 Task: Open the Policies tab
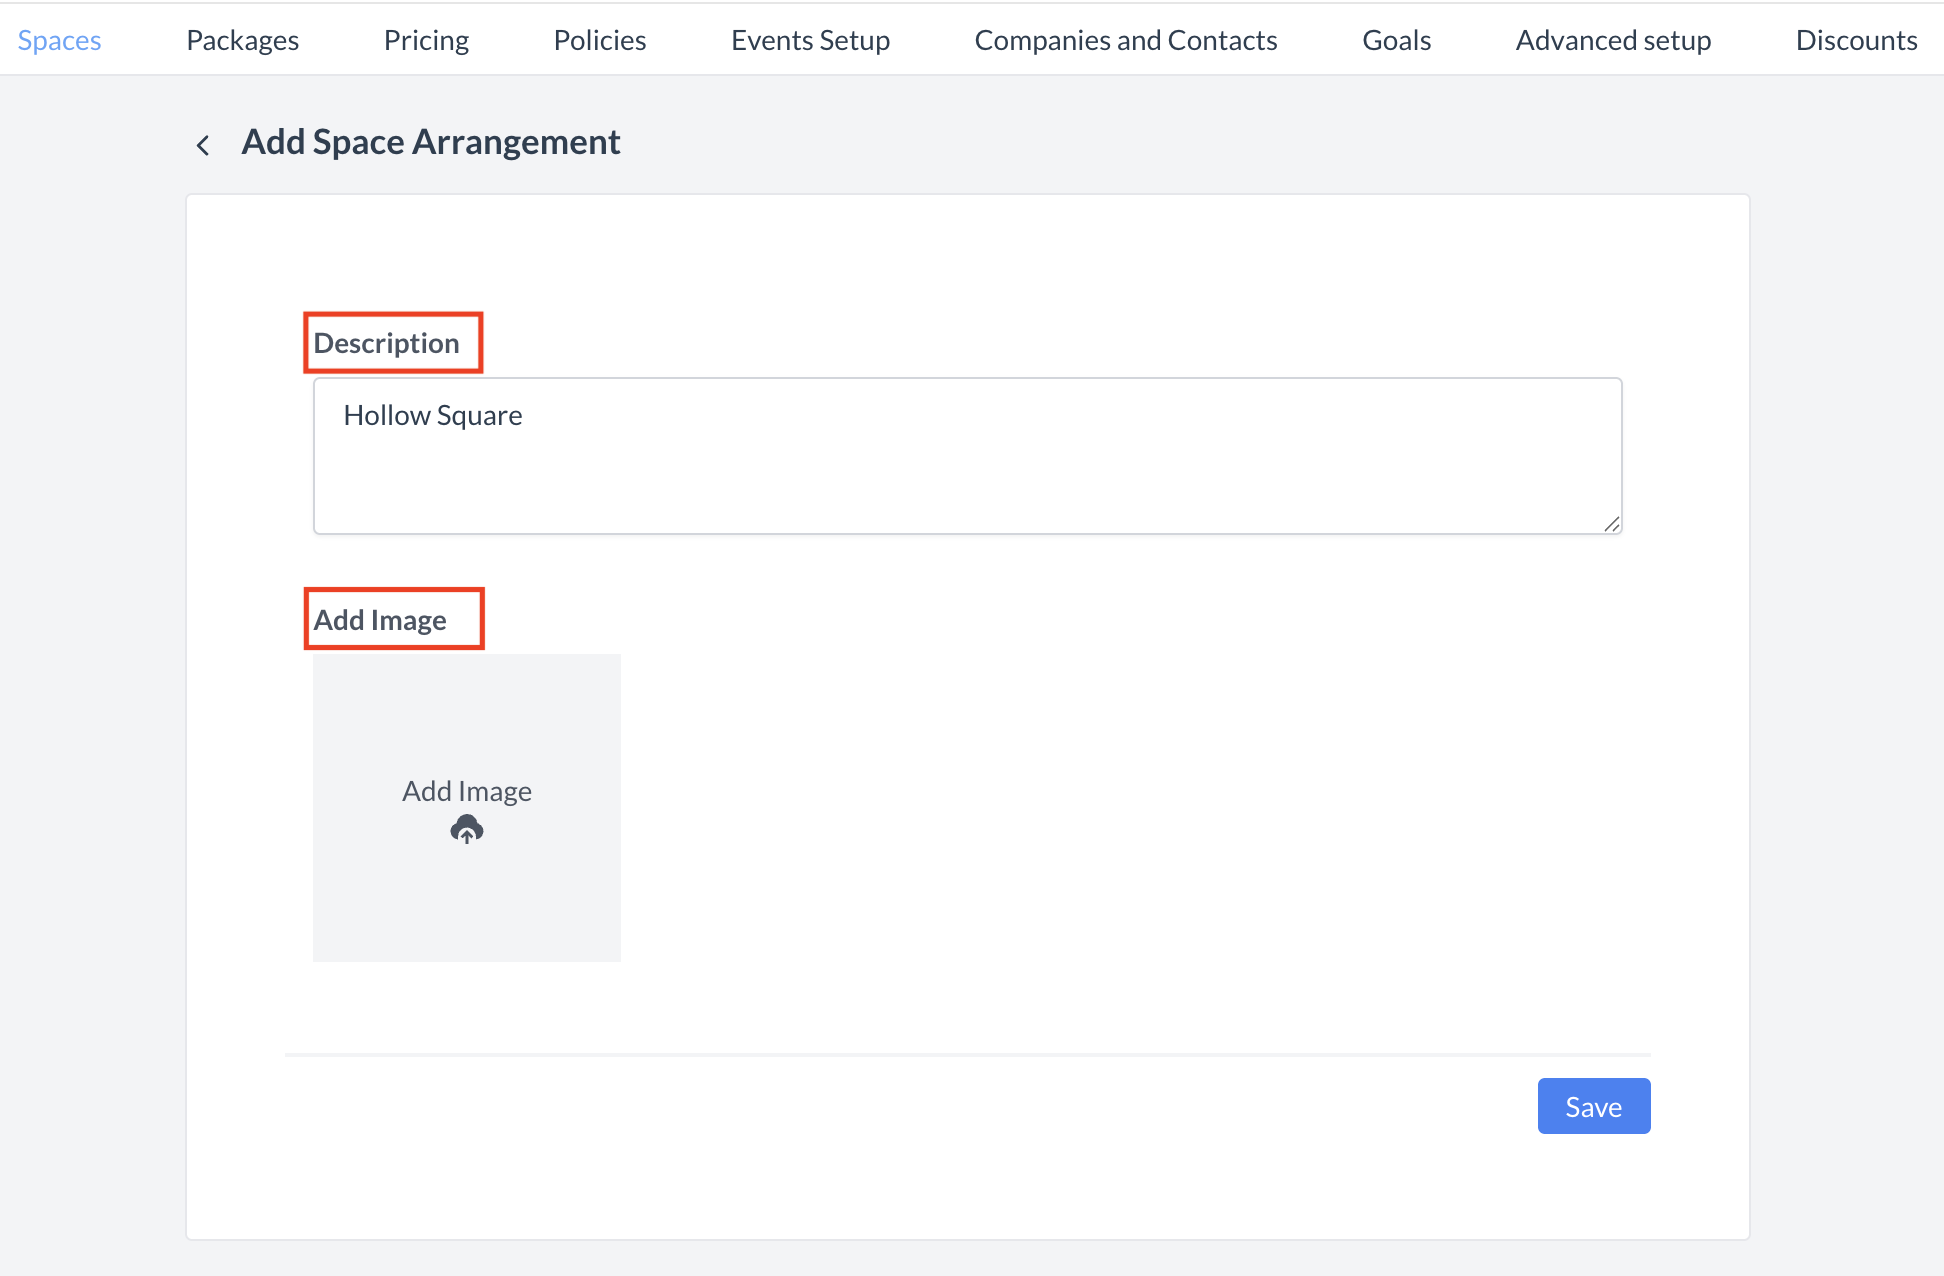click(x=599, y=40)
